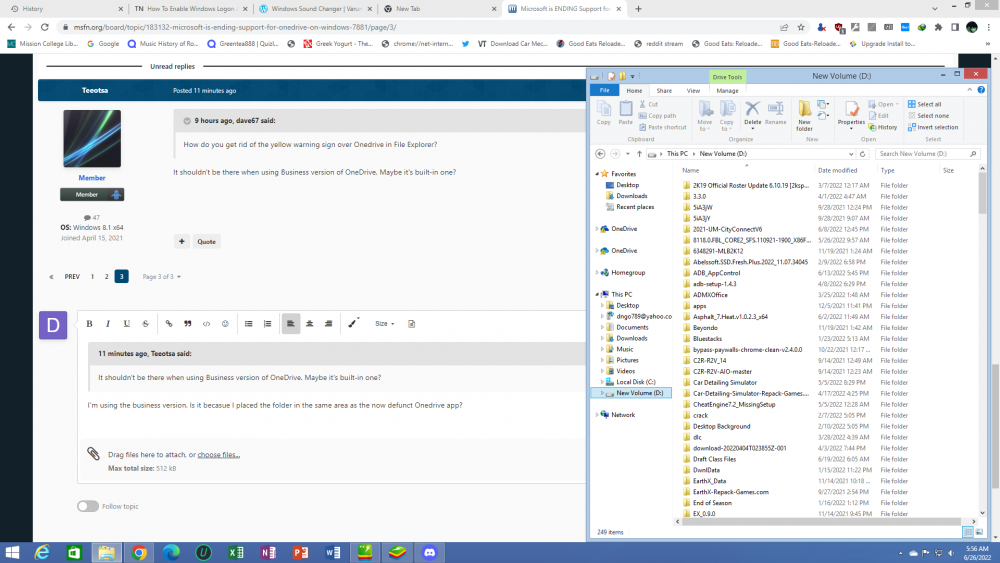Open Properties from the Explorer ribbon
Viewport: 1000px width, 563px height.
[x=851, y=113]
